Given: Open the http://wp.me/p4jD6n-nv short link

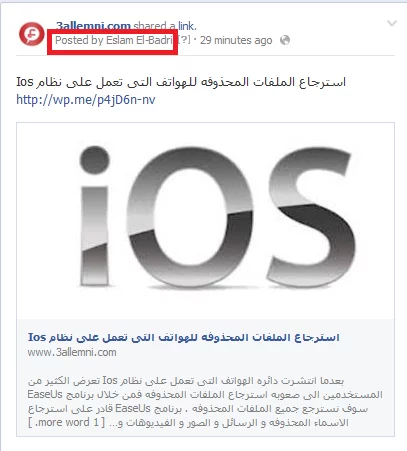Looking at the screenshot, I should pyautogui.click(x=86, y=99).
